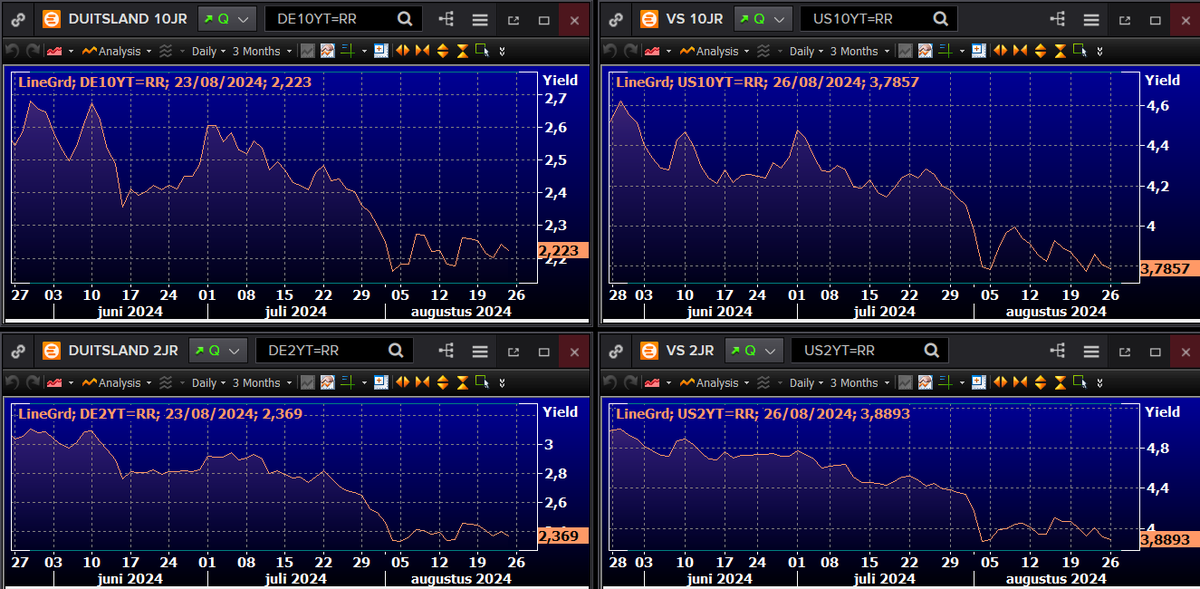Viewport: 1200px width, 589px height.
Task: Click the search magnifier in DE2YT=RR field
Action: [x=395, y=351]
